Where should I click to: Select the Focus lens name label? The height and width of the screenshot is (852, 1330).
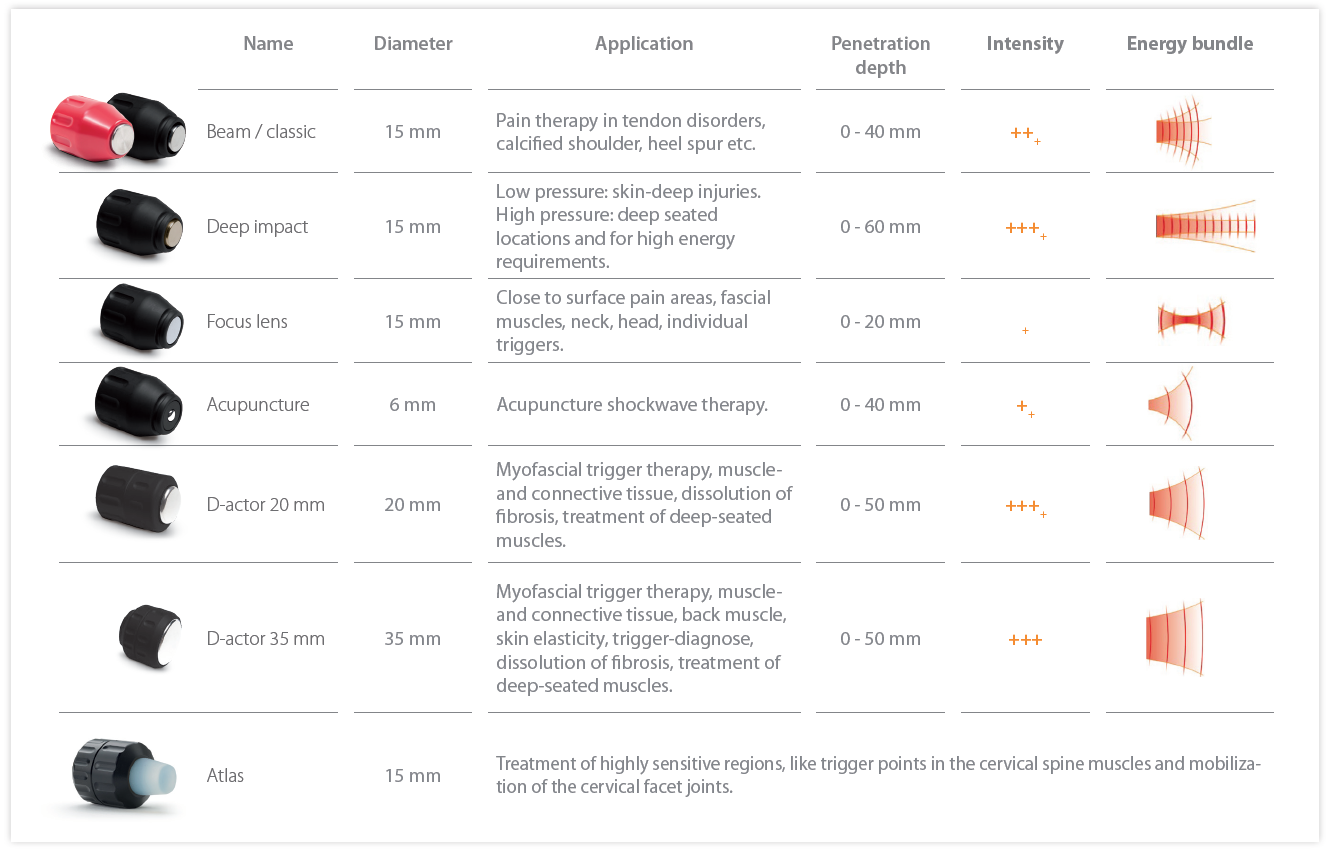(x=247, y=322)
